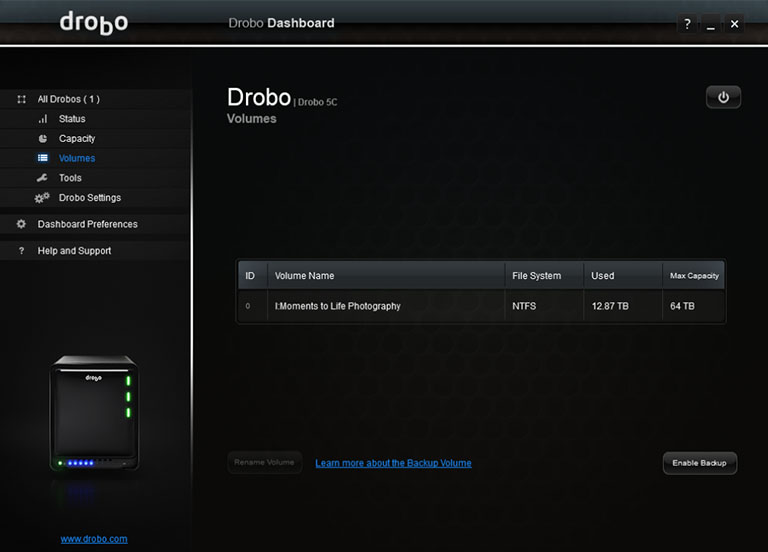Click the All Drobos grid icon
Viewport: 768px width, 552px height.
pos(22,99)
